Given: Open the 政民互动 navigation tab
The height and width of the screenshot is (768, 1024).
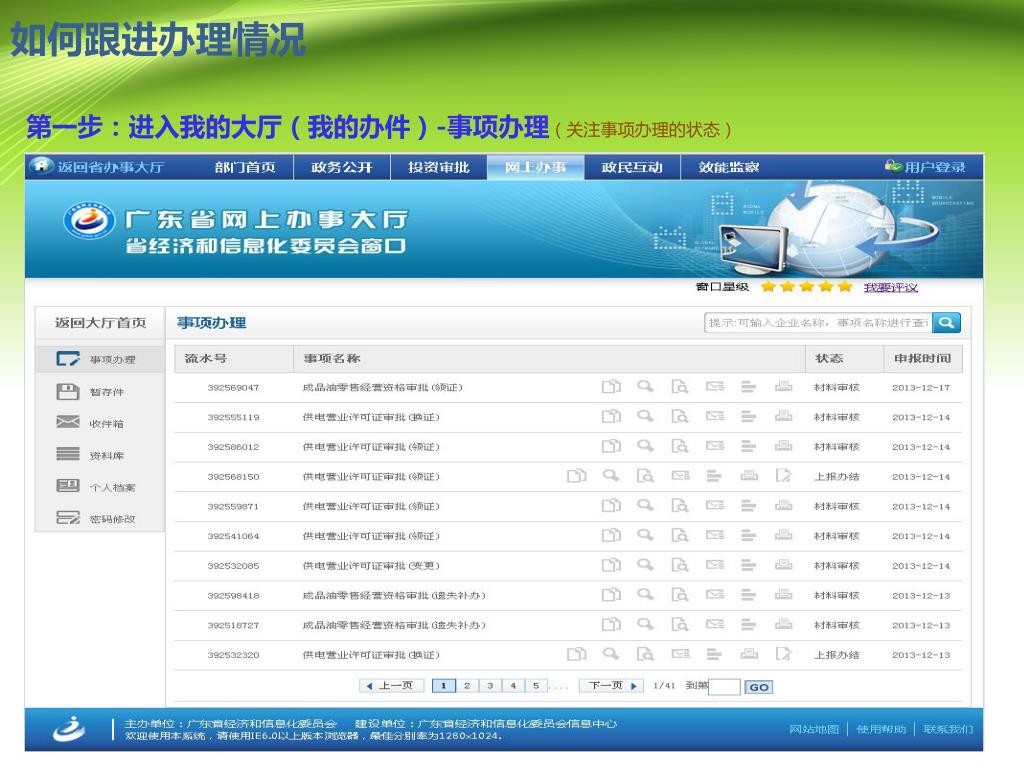Looking at the screenshot, I should (x=632, y=167).
